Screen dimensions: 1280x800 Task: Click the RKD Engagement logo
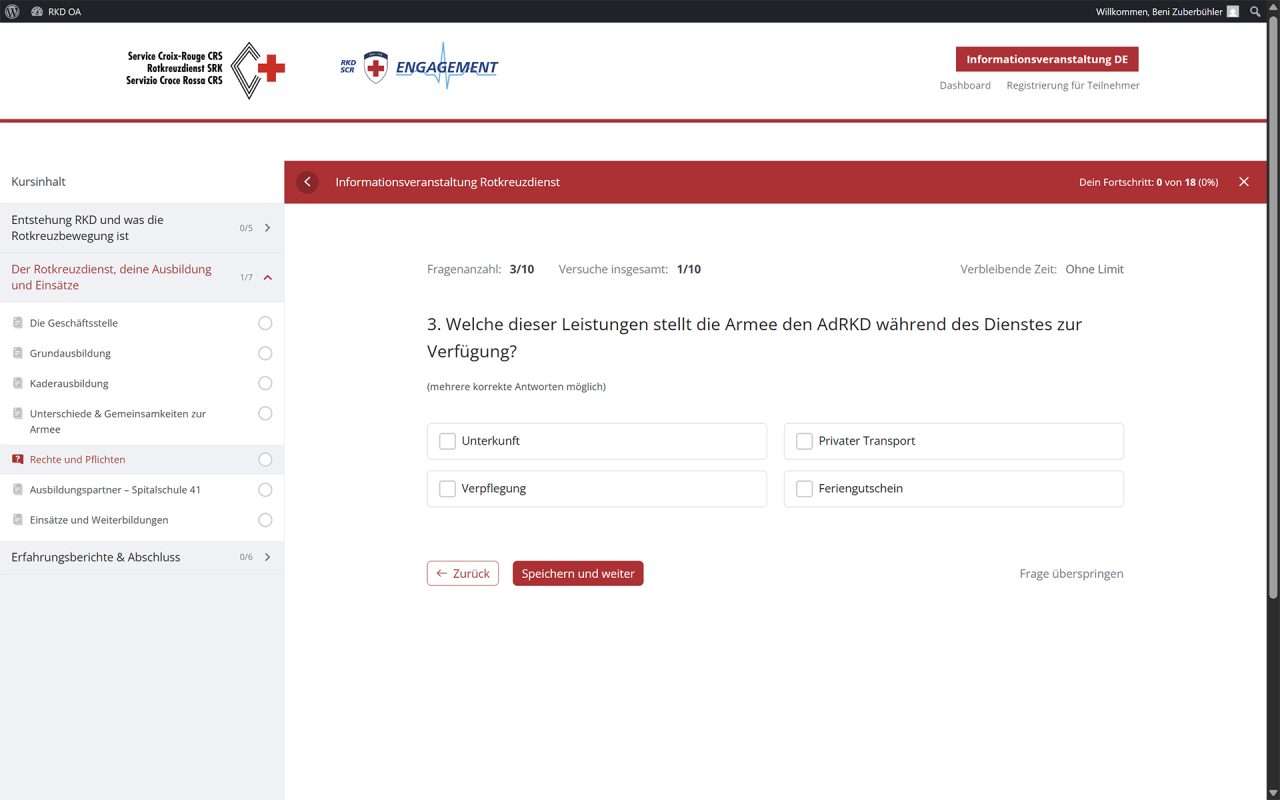tap(419, 67)
